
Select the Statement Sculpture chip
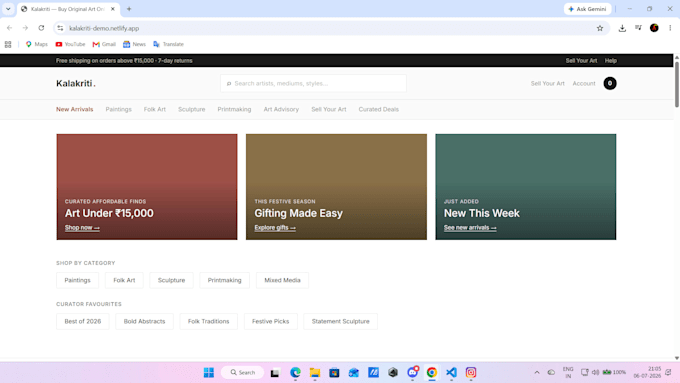(340, 321)
